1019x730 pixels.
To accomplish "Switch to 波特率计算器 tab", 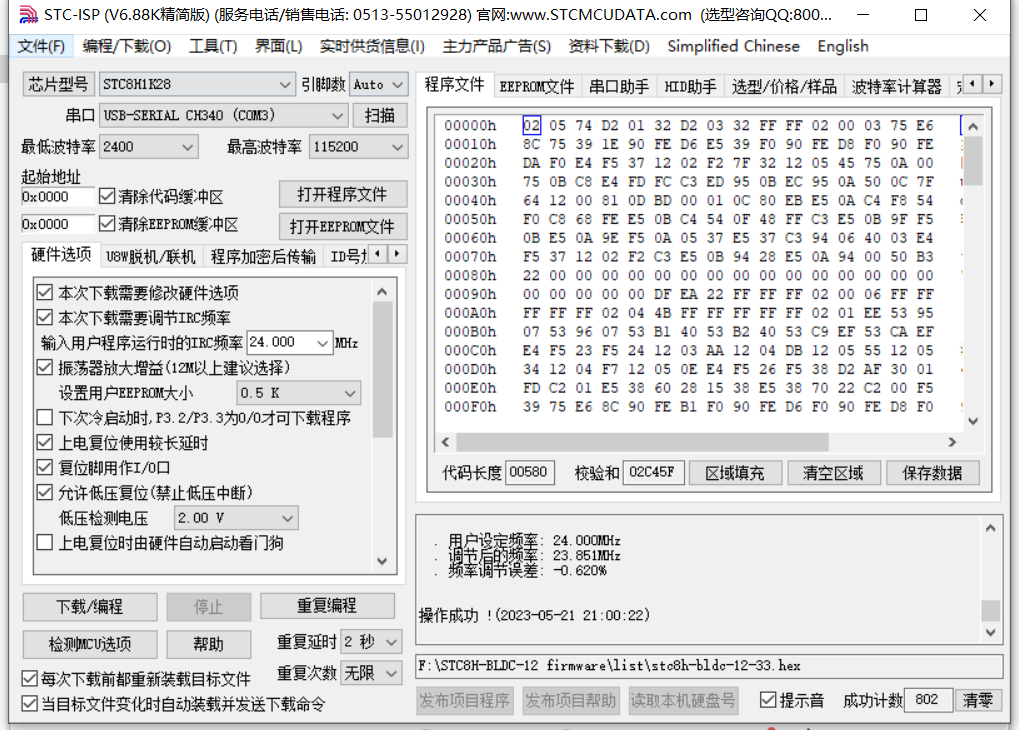I will [896, 86].
